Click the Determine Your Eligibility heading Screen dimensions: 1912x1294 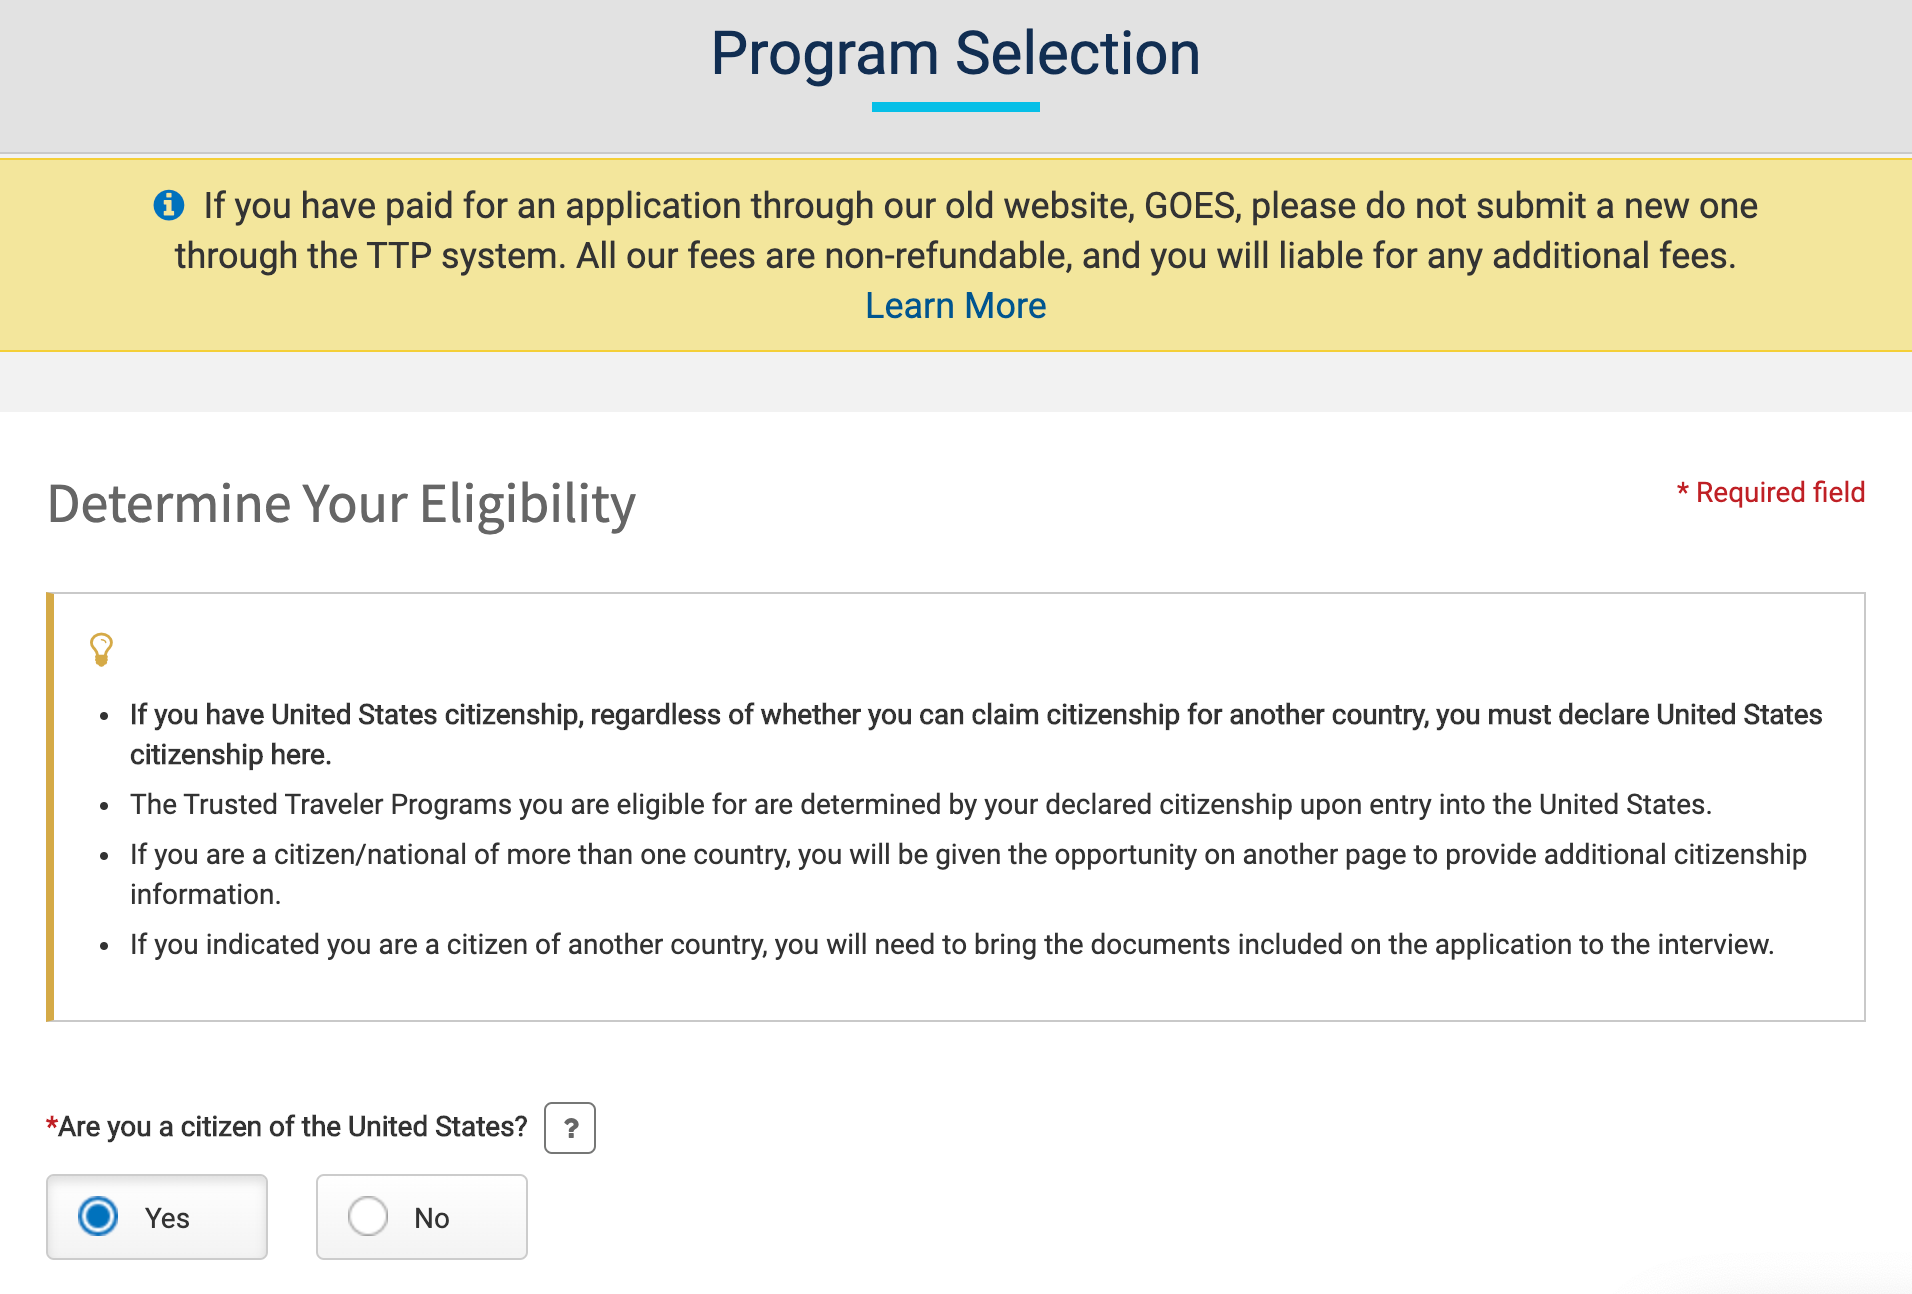click(x=341, y=503)
